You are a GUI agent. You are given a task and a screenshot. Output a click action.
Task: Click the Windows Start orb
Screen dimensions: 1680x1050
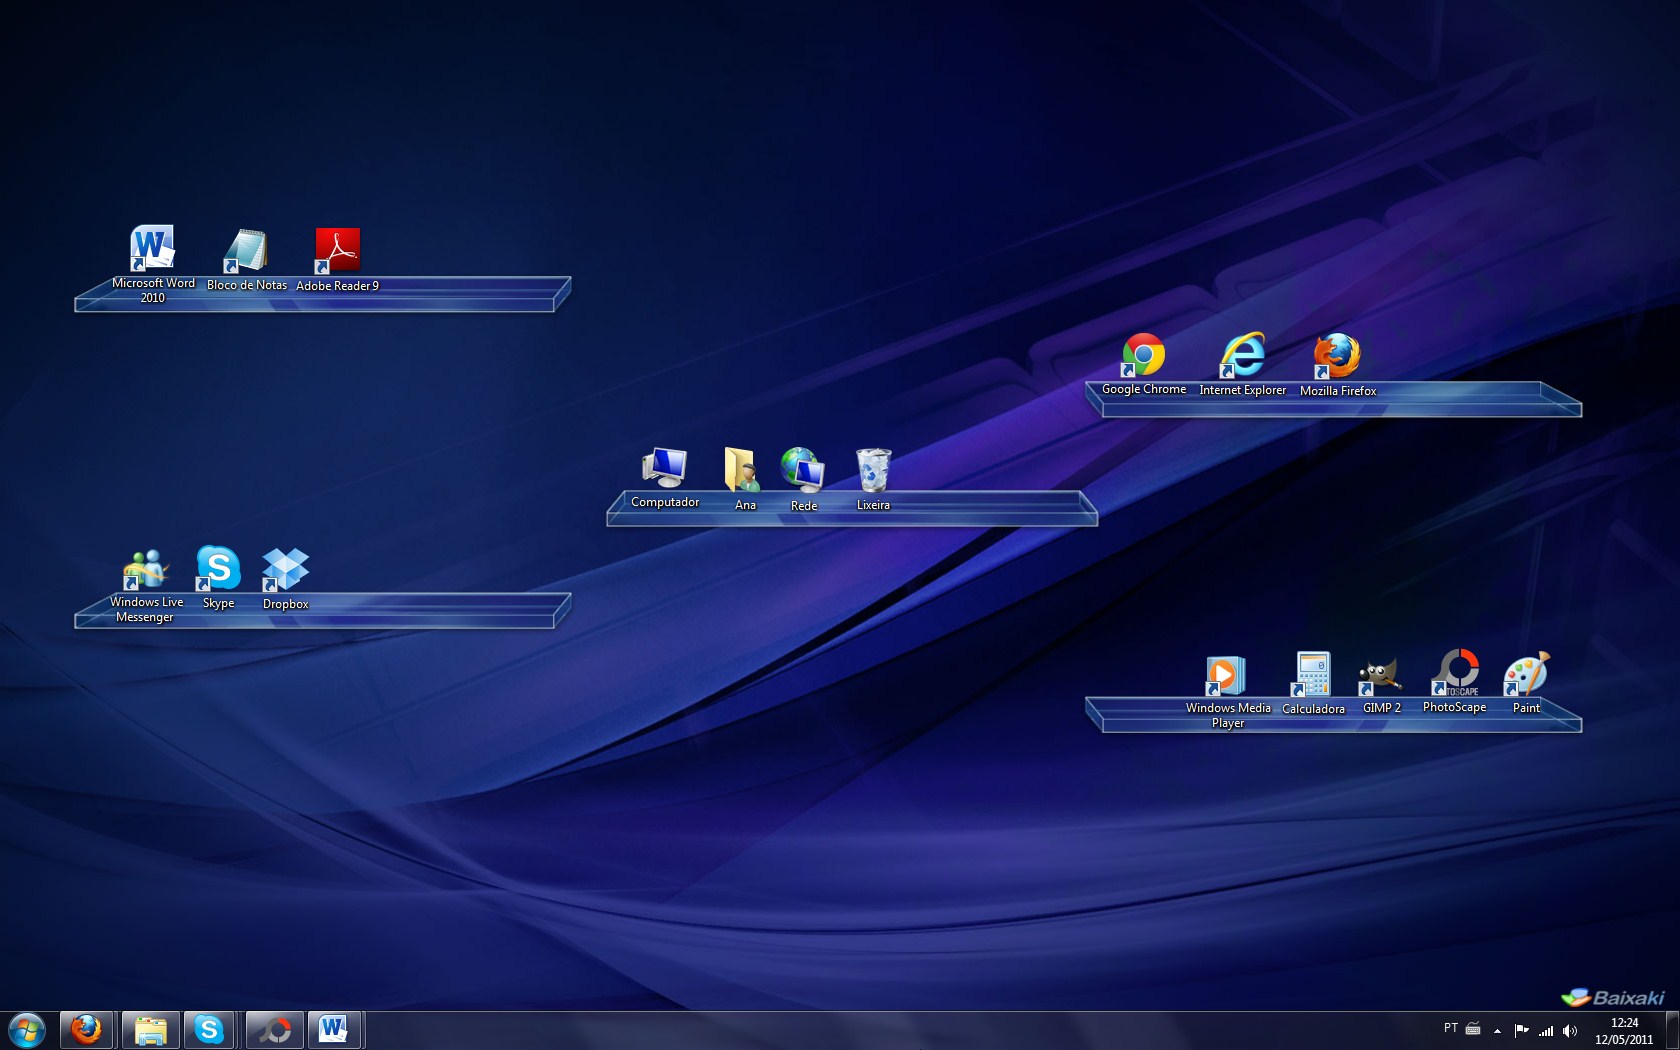[27, 1030]
